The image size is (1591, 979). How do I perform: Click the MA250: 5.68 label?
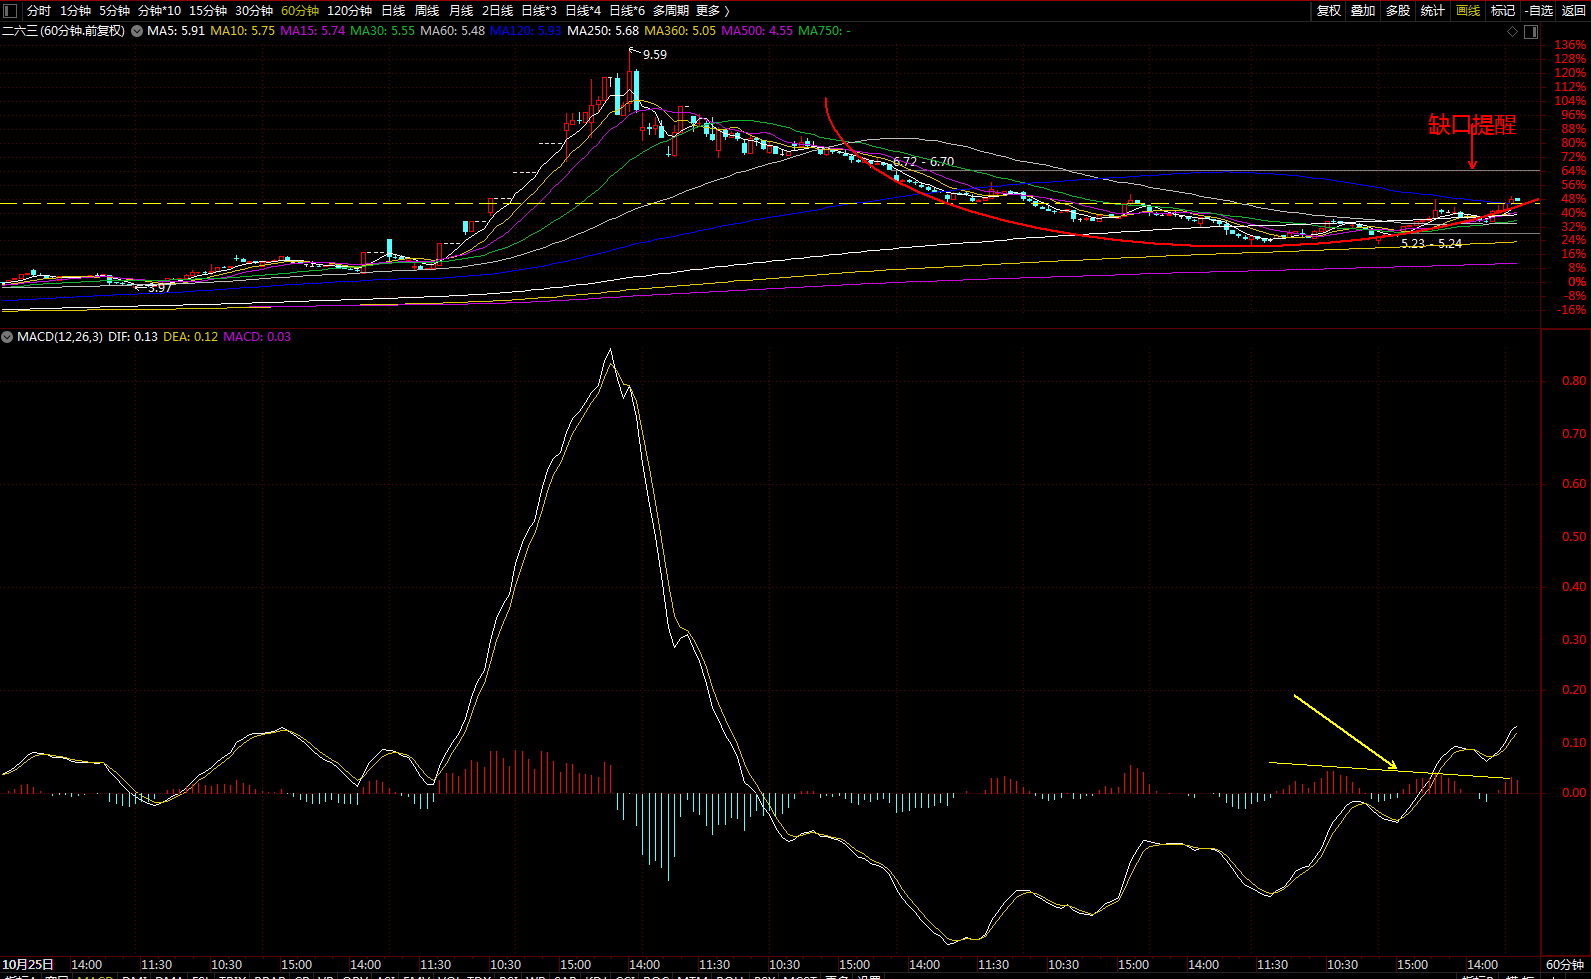pyautogui.click(x=603, y=31)
